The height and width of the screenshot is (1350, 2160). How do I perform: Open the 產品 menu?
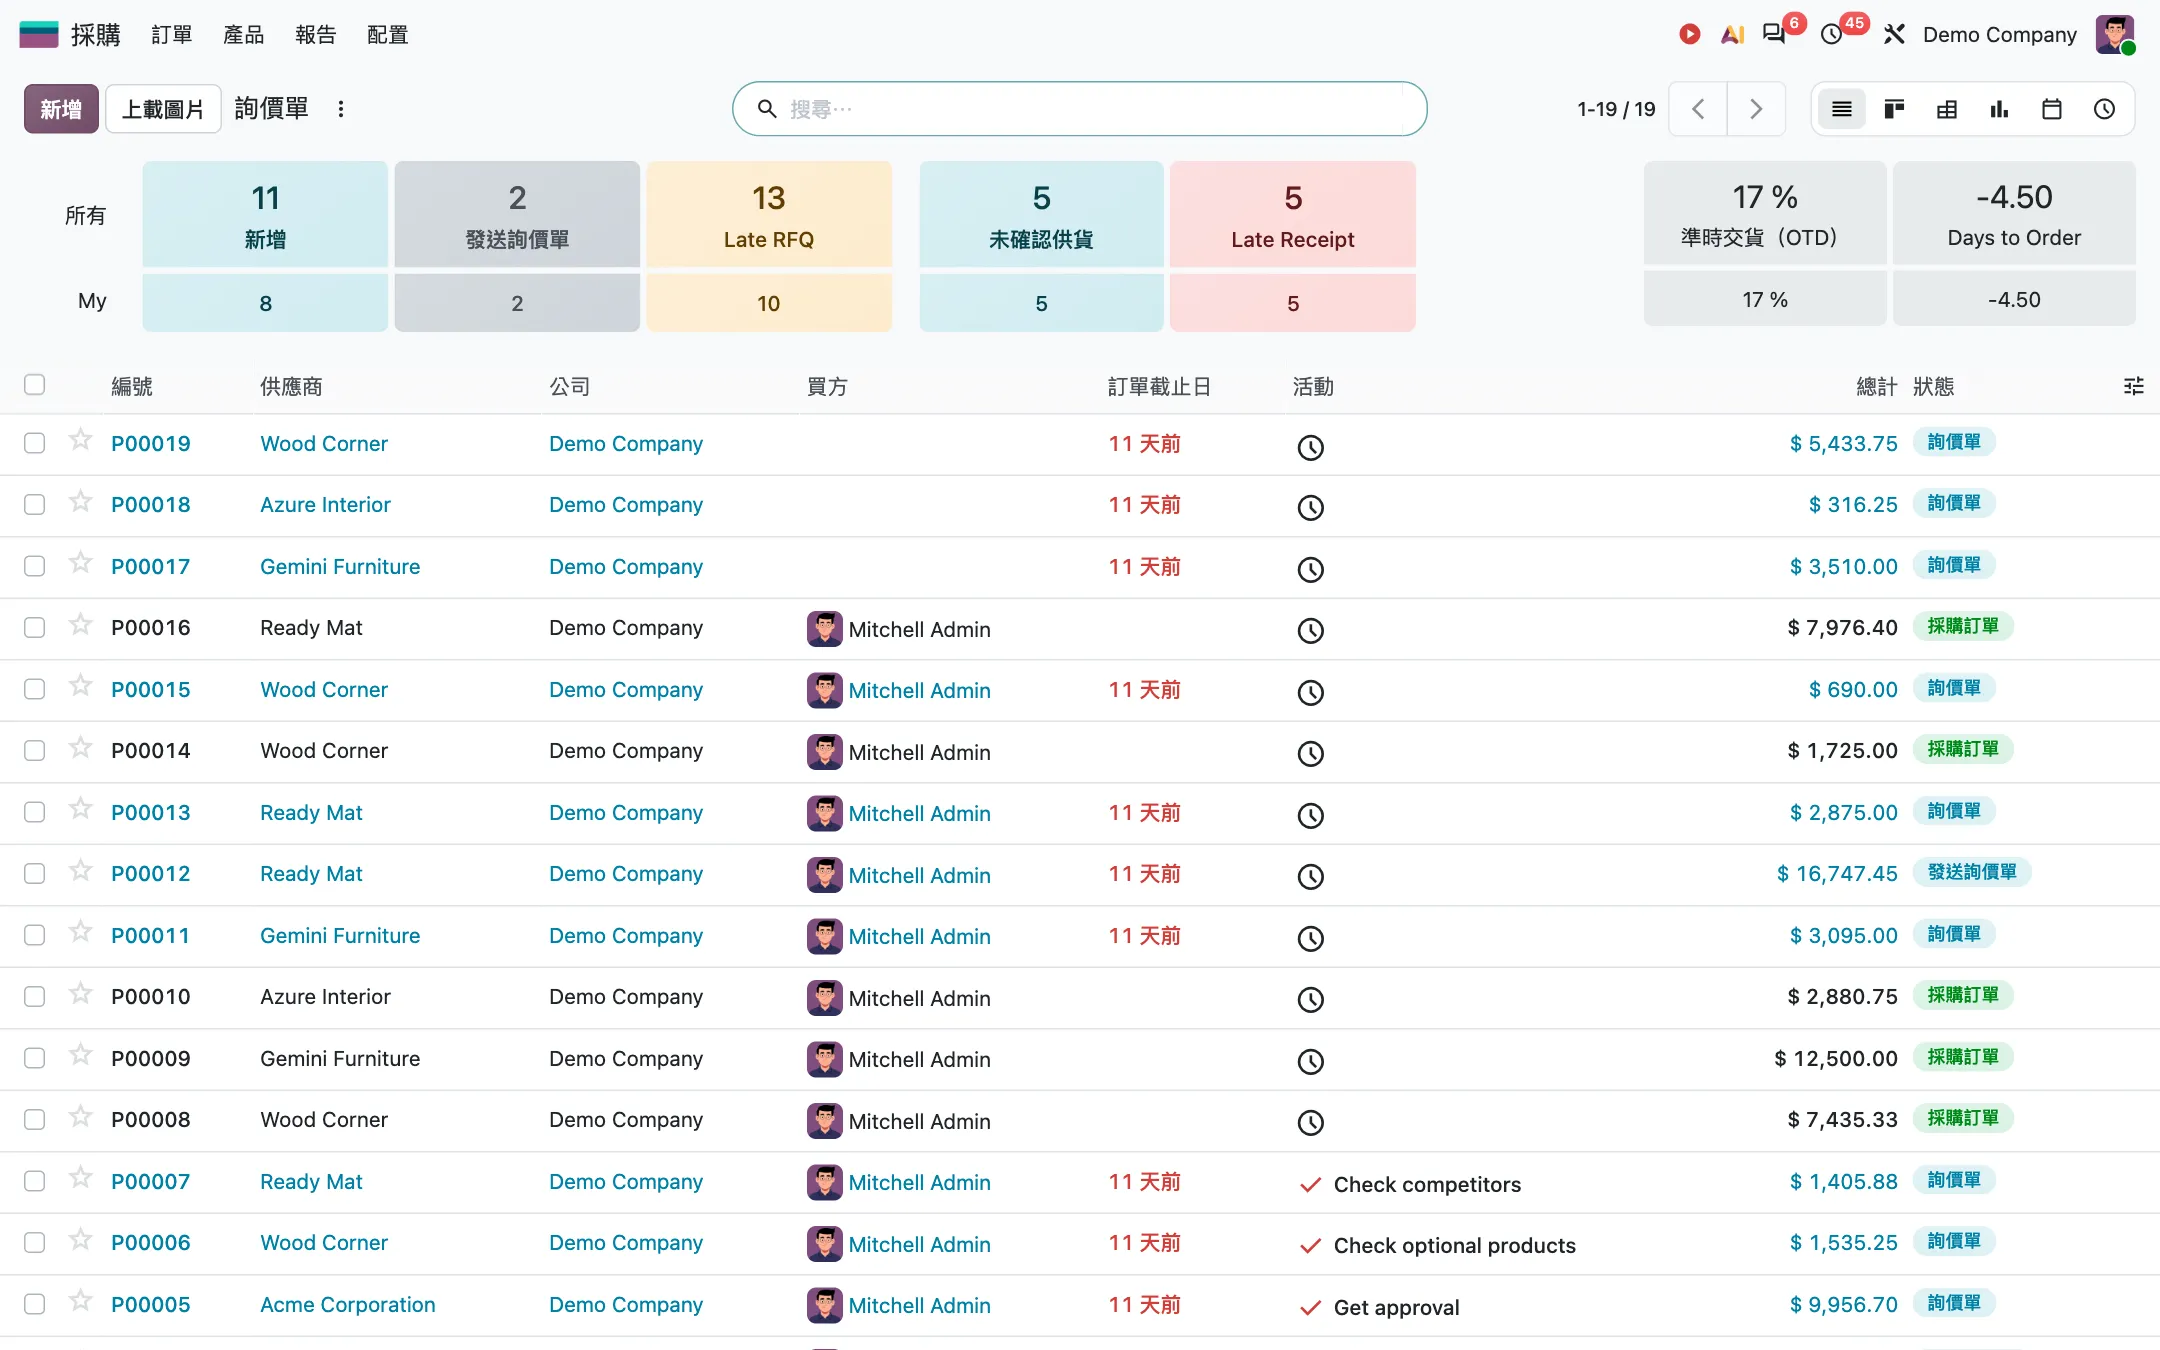[x=244, y=34]
